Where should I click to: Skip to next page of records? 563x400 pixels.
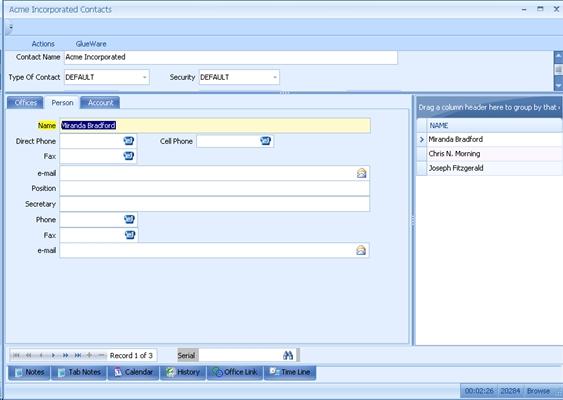pyautogui.click(x=66, y=355)
